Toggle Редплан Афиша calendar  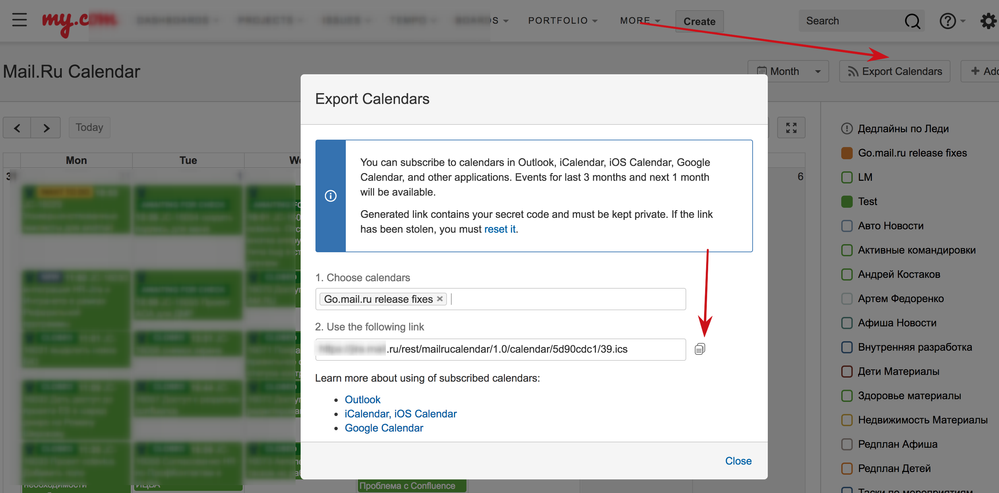tap(847, 445)
